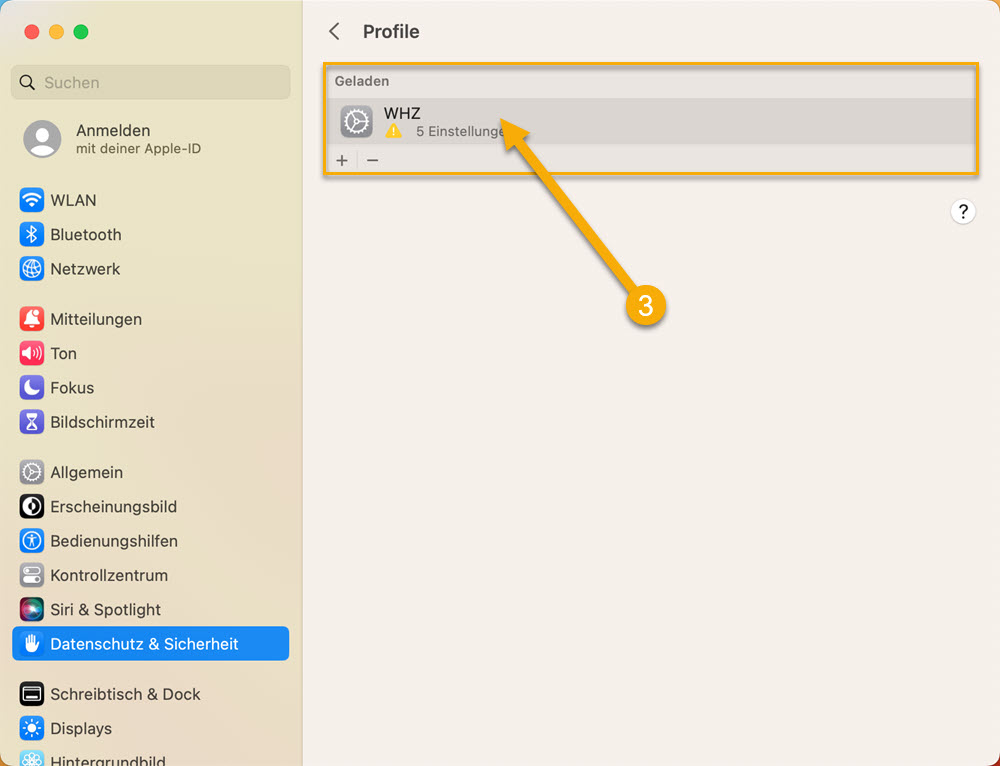Click the Siri & Spotlight icon

[x=31, y=610]
